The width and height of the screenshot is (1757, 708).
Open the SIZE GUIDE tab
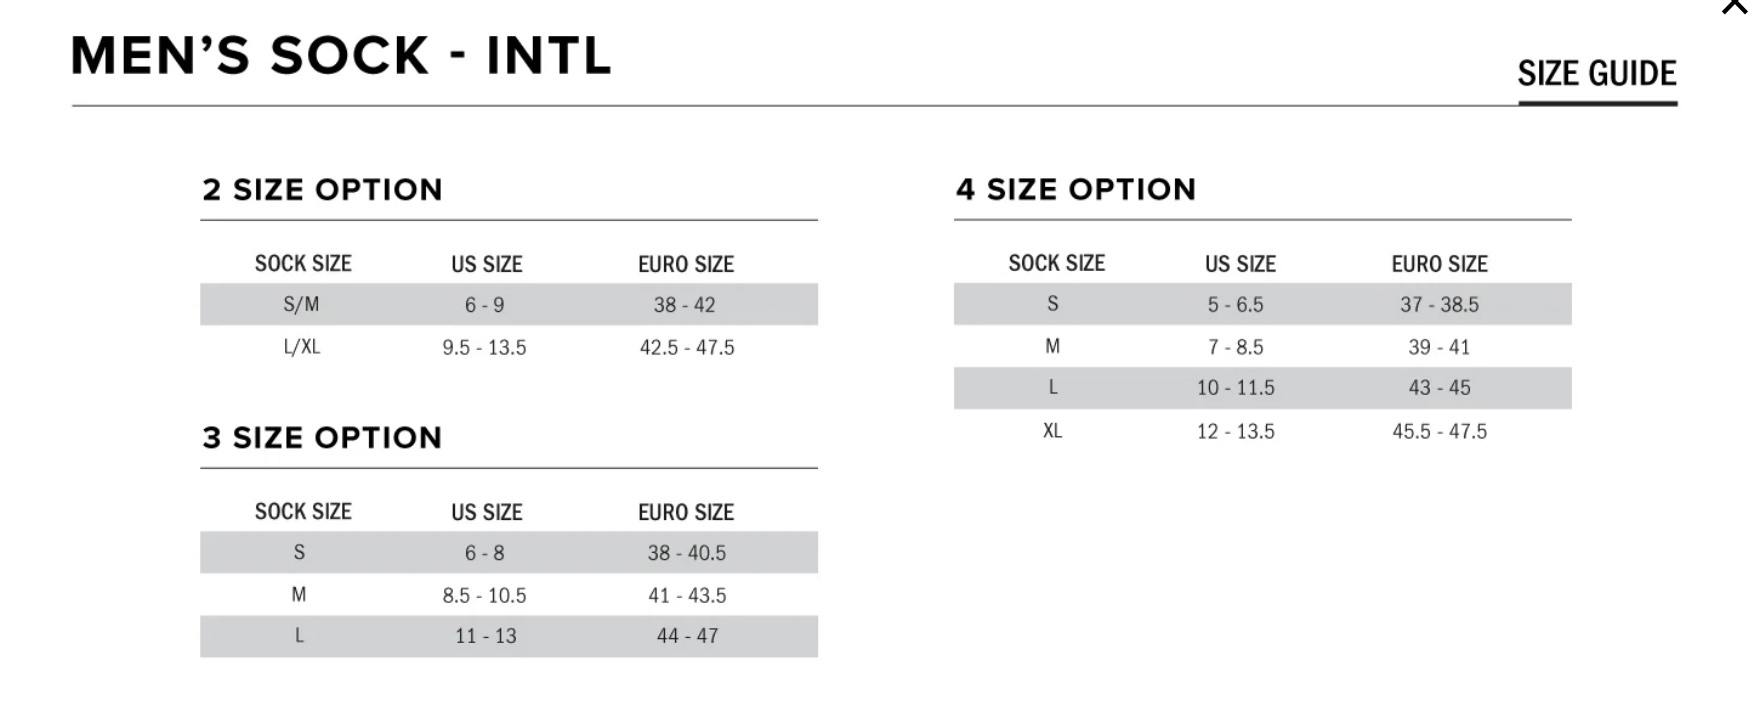point(1597,74)
